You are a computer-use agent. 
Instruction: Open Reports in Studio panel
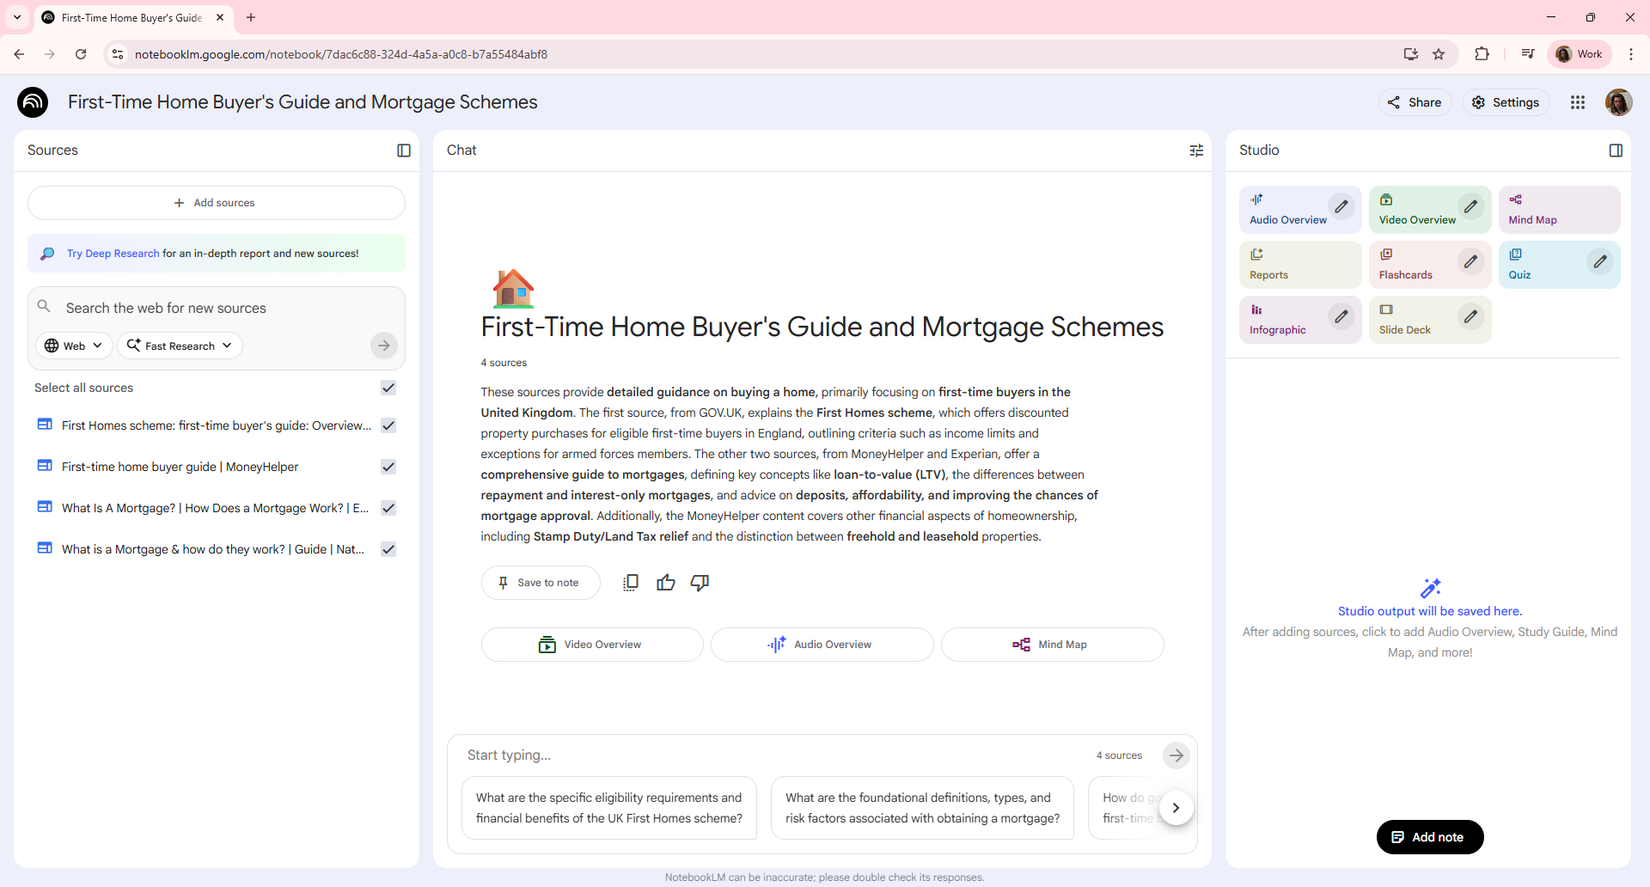coord(1299,265)
